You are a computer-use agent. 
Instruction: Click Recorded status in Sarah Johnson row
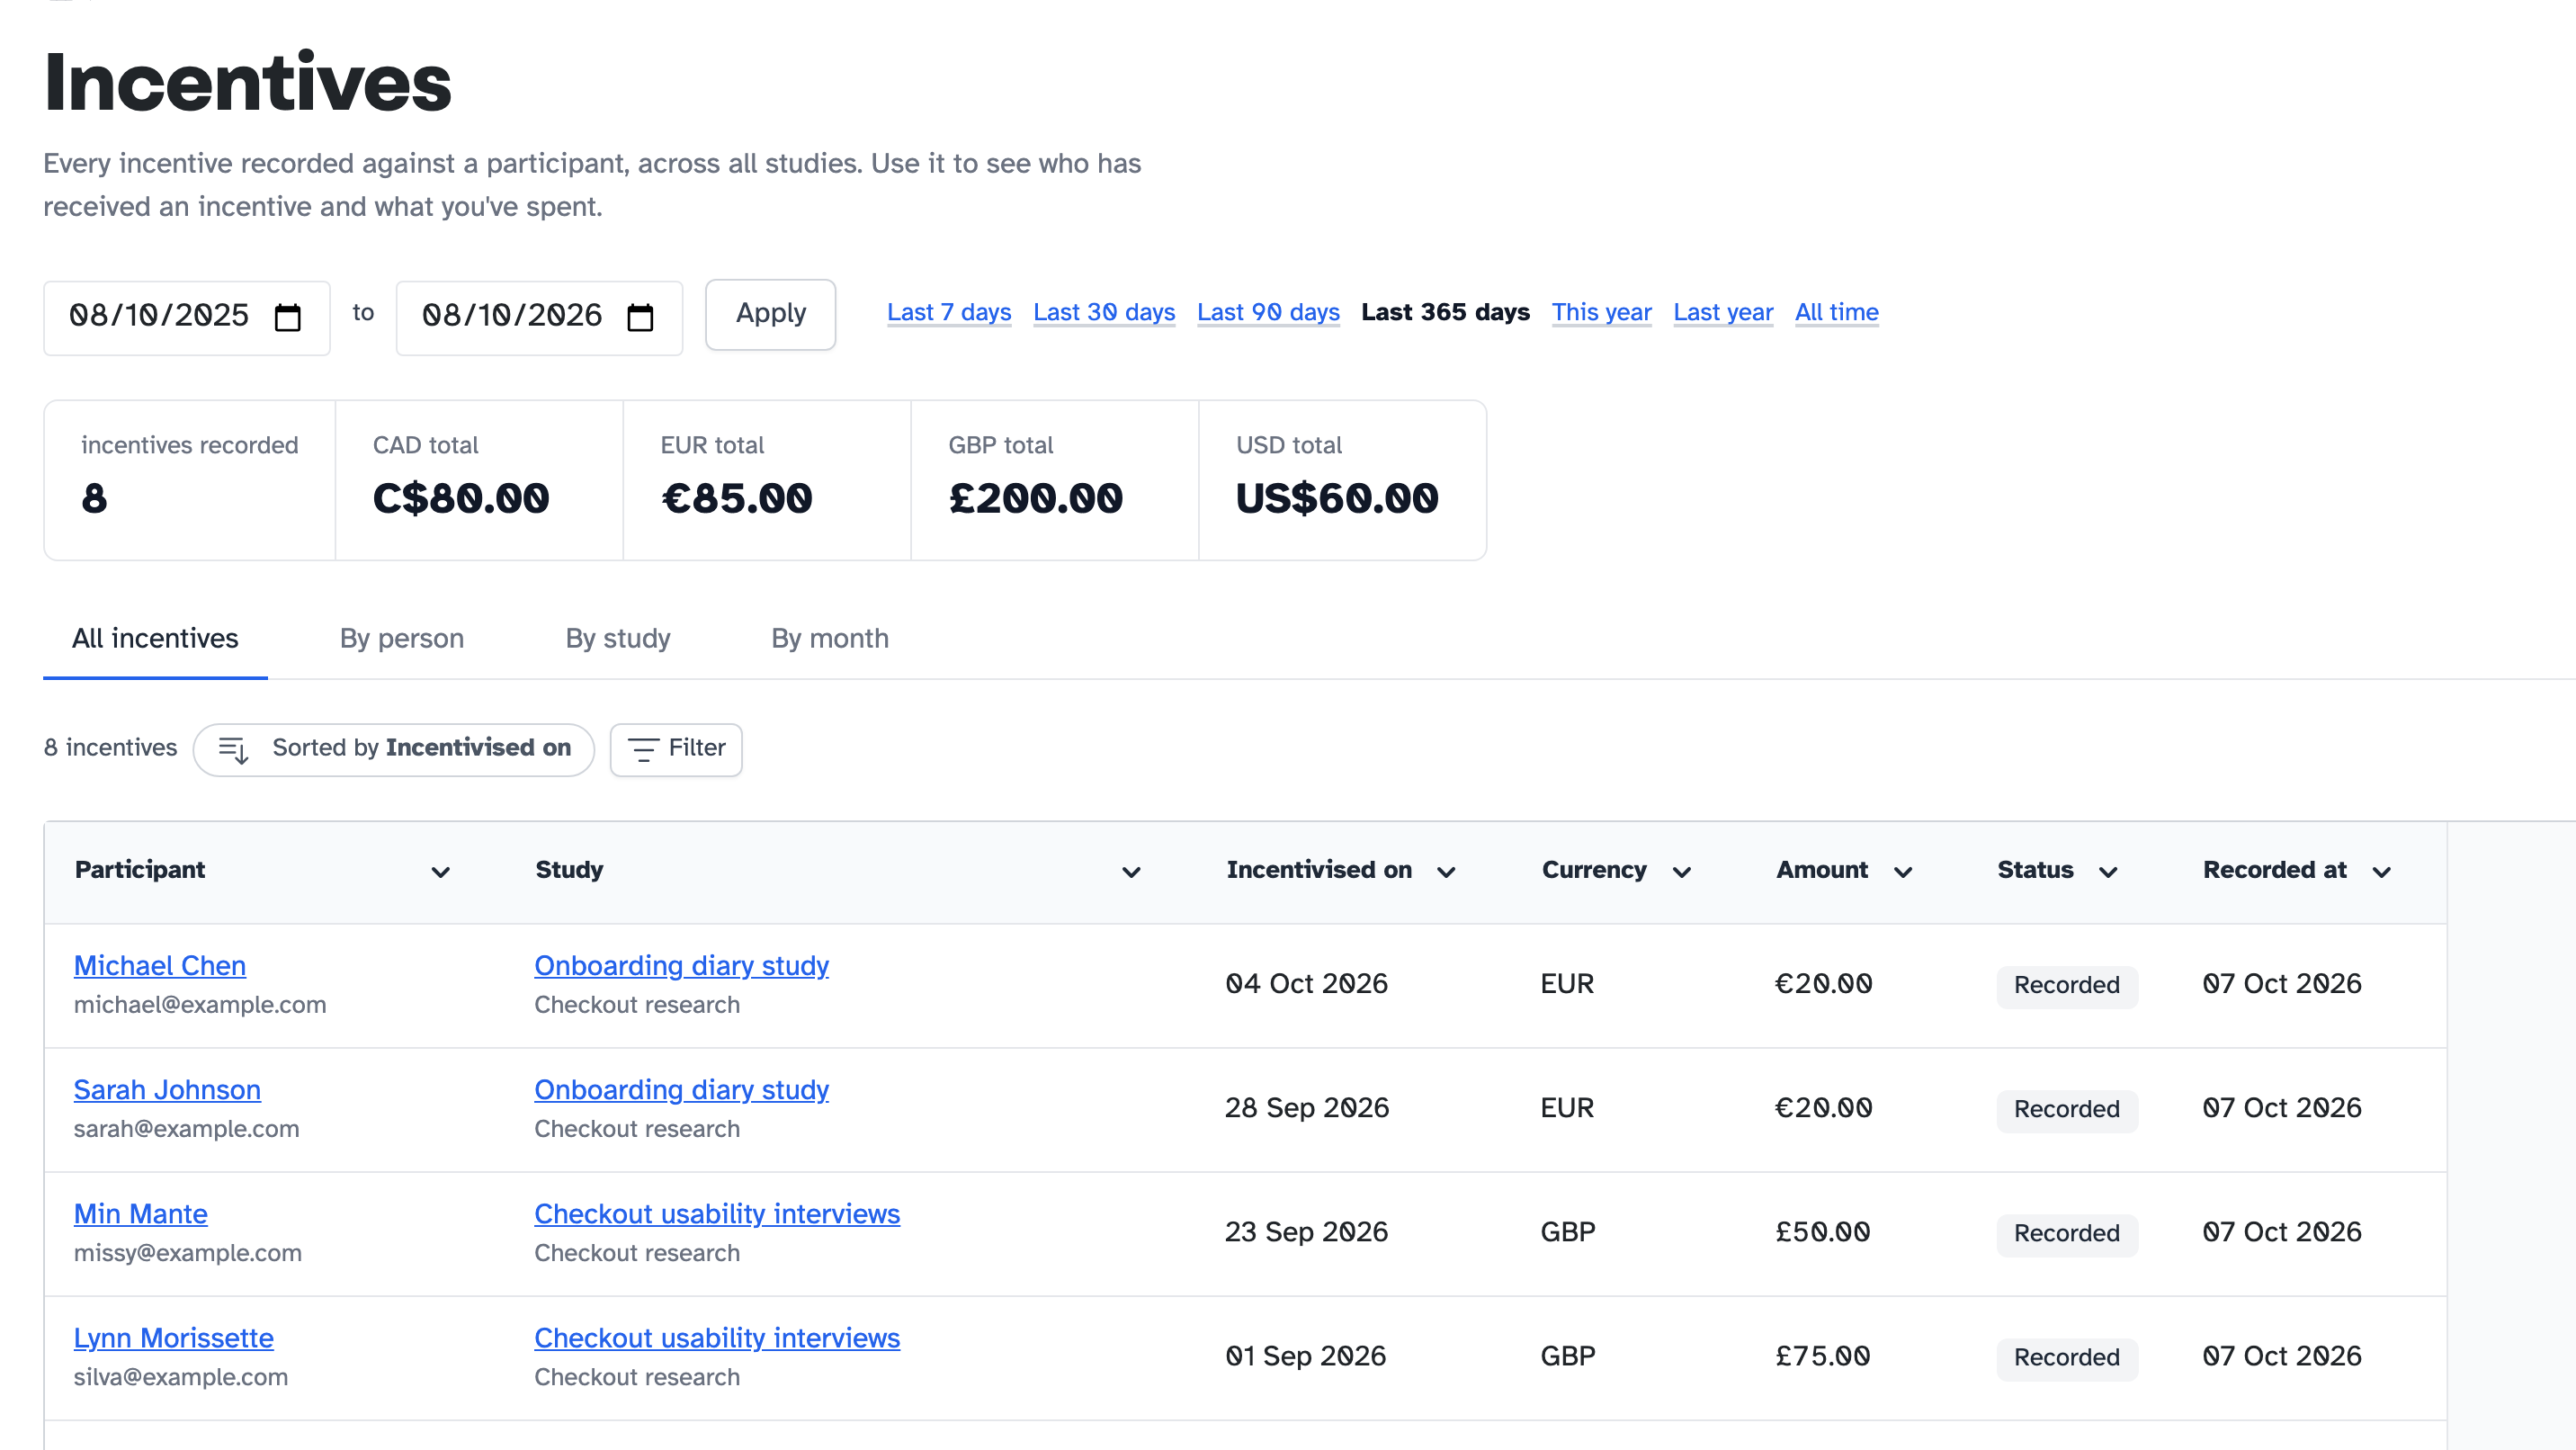pos(2066,1109)
